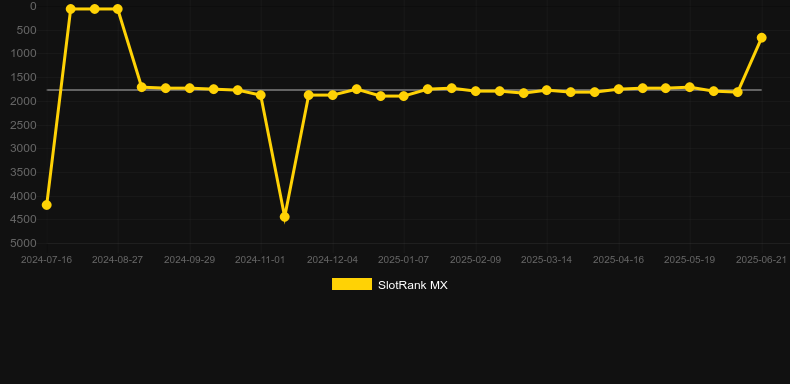Click the 500 y-axis label
Viewport: 790px width, 384px height.
(x=28, y=30)
